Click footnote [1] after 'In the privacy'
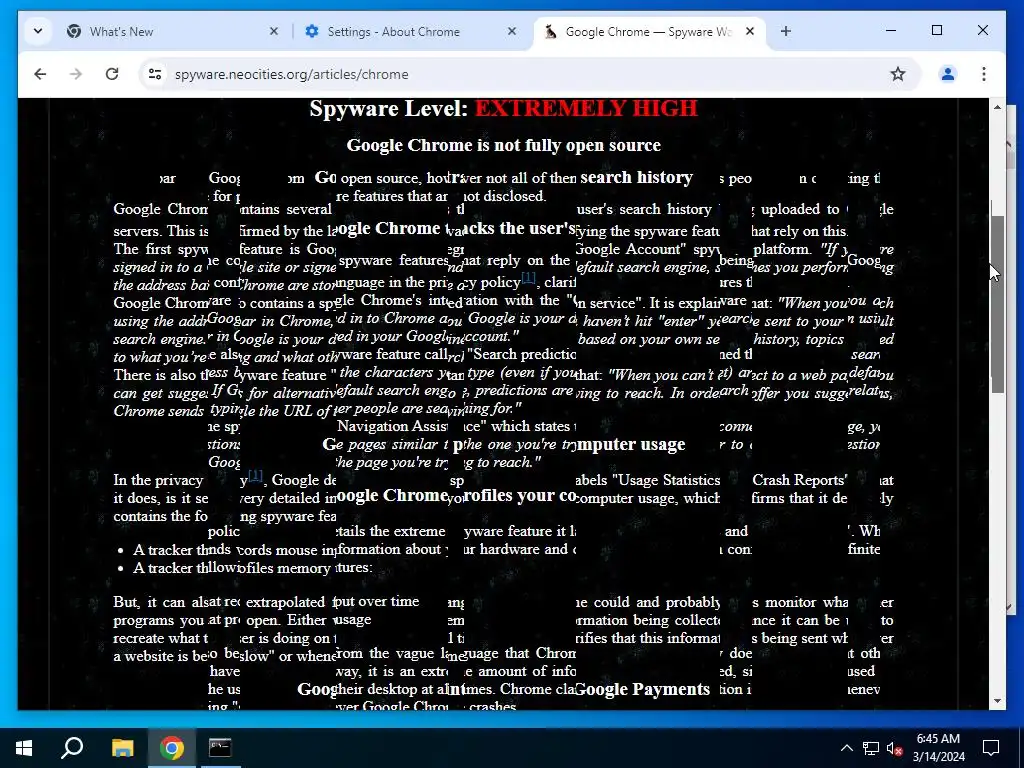 [x=255, y=476]
